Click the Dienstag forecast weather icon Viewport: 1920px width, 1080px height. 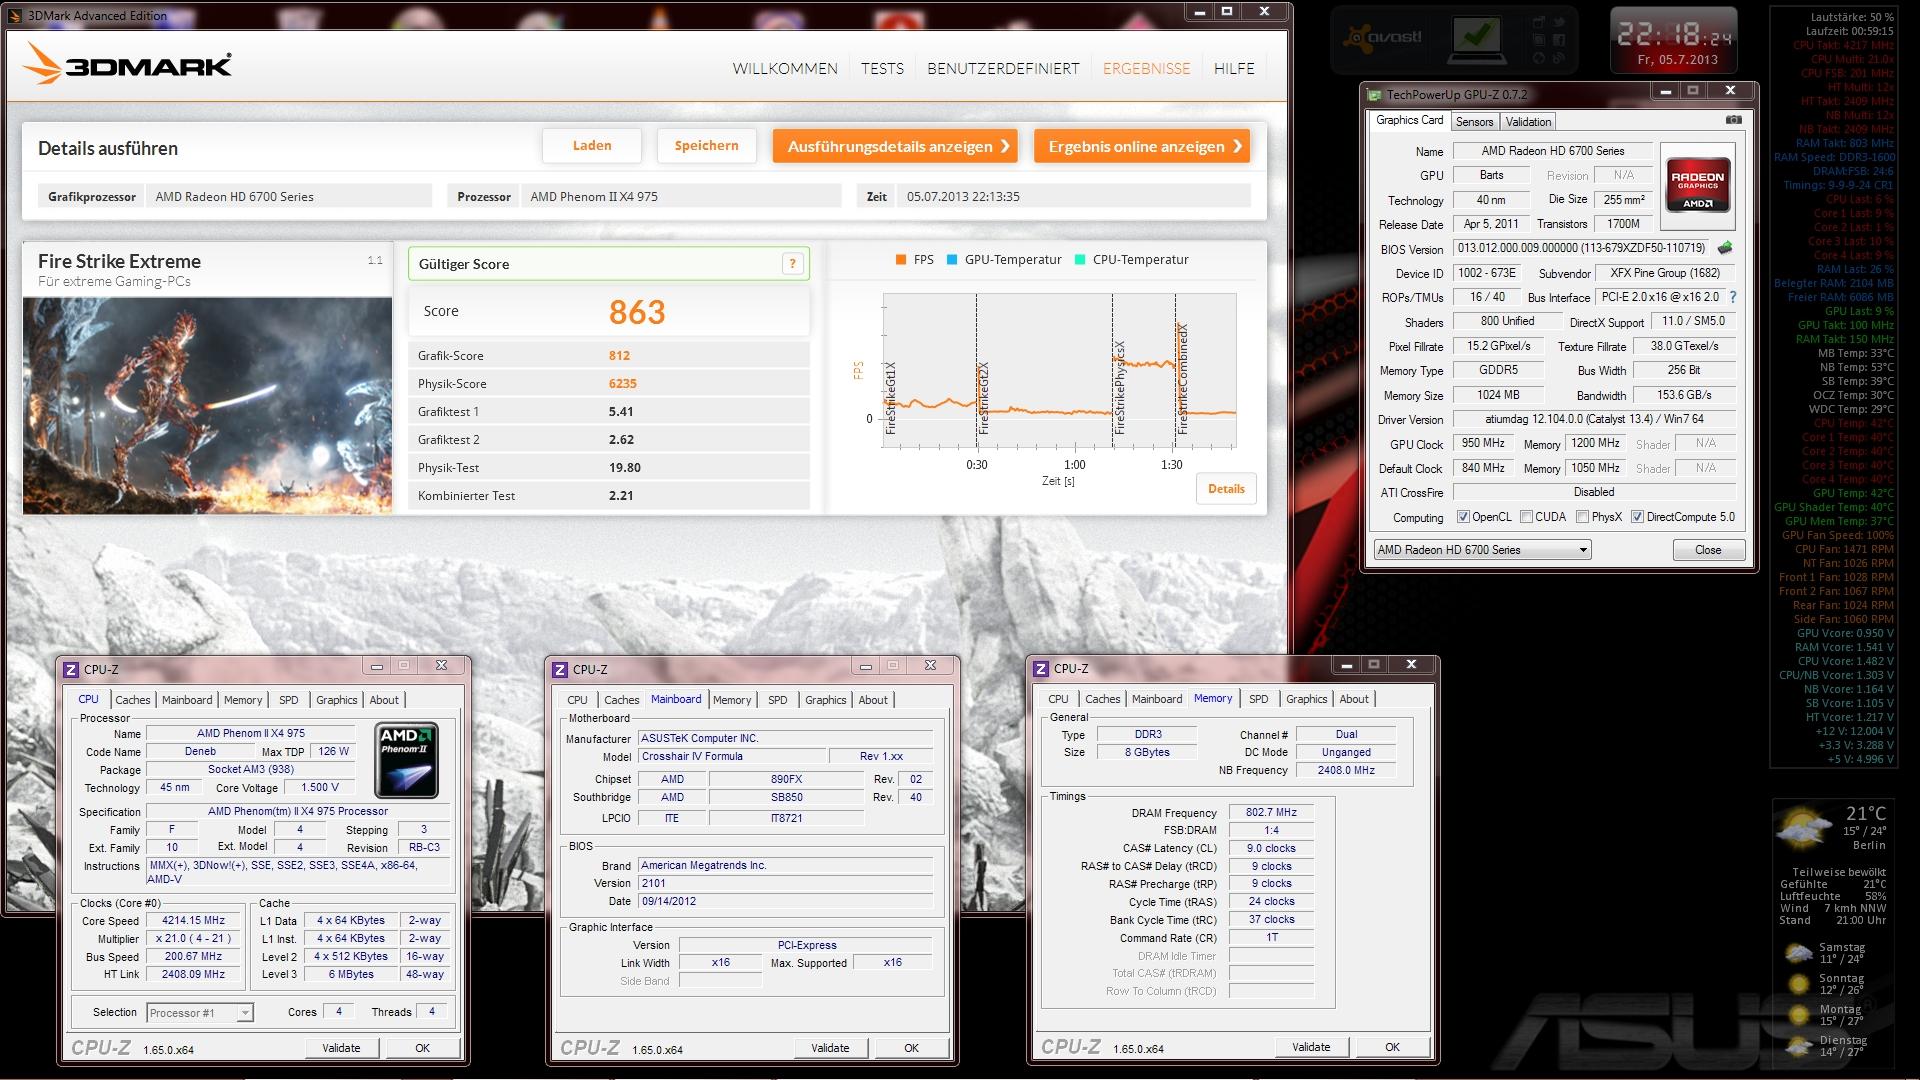pyautogui.click(x=1800, y=1046)
